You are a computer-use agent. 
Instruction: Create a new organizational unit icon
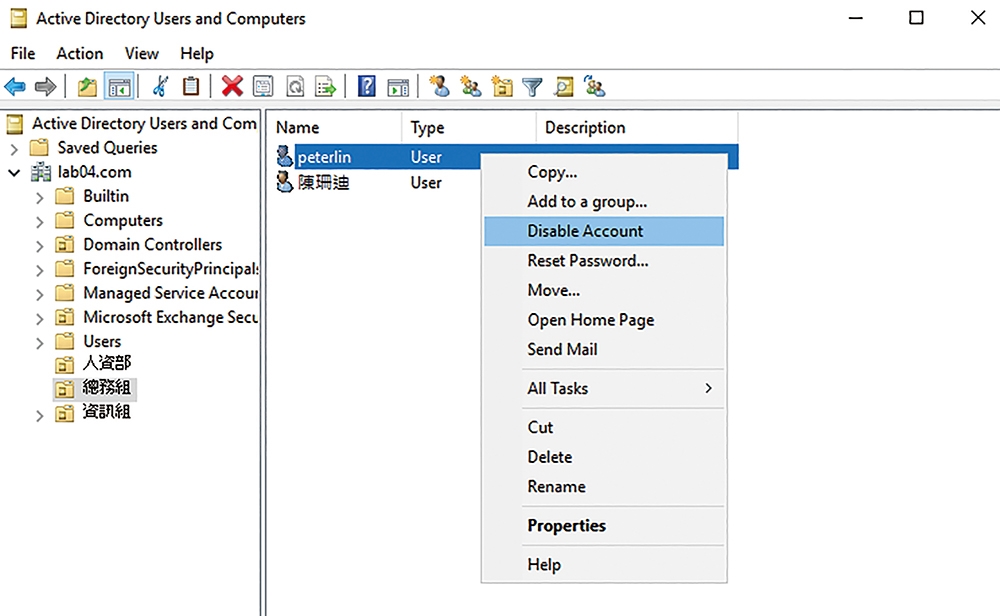502,86
